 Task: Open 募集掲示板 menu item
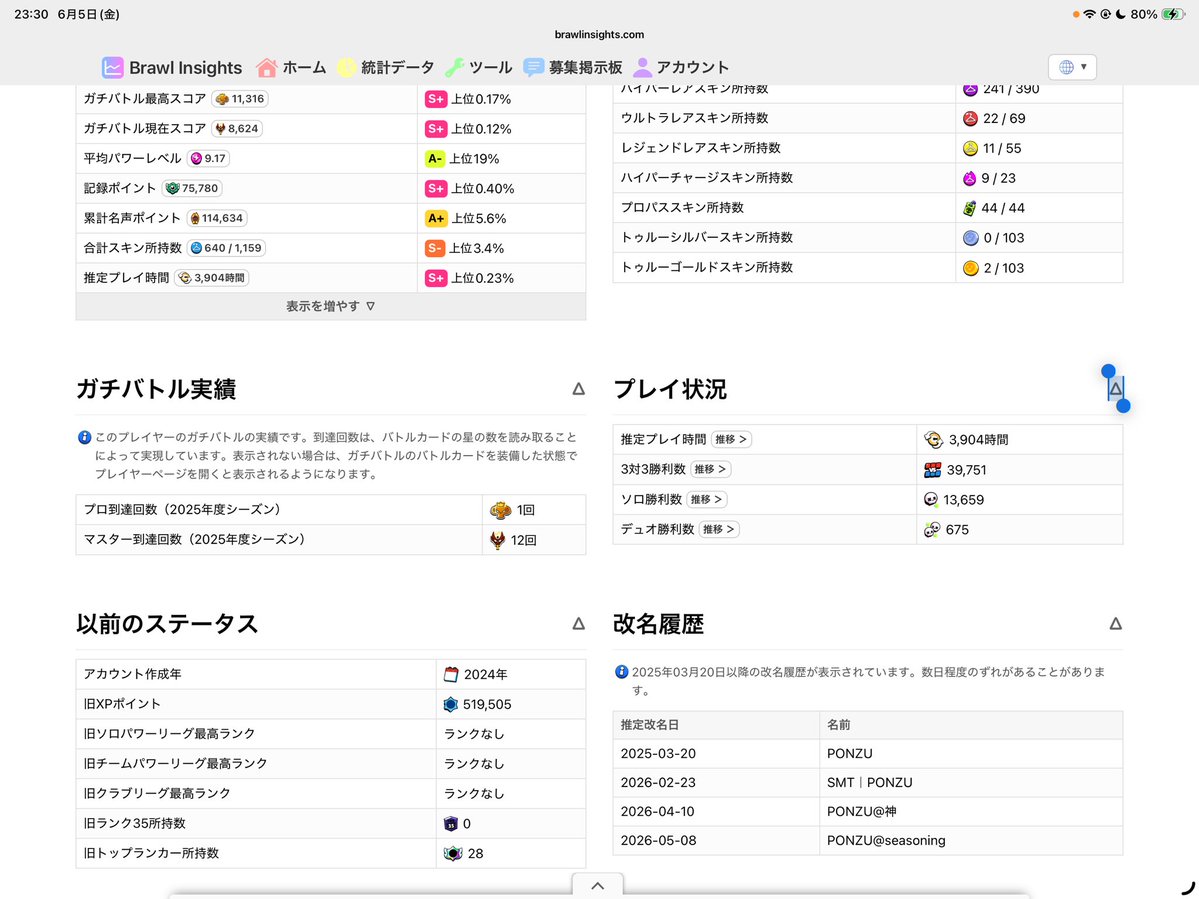pos(573,67)
